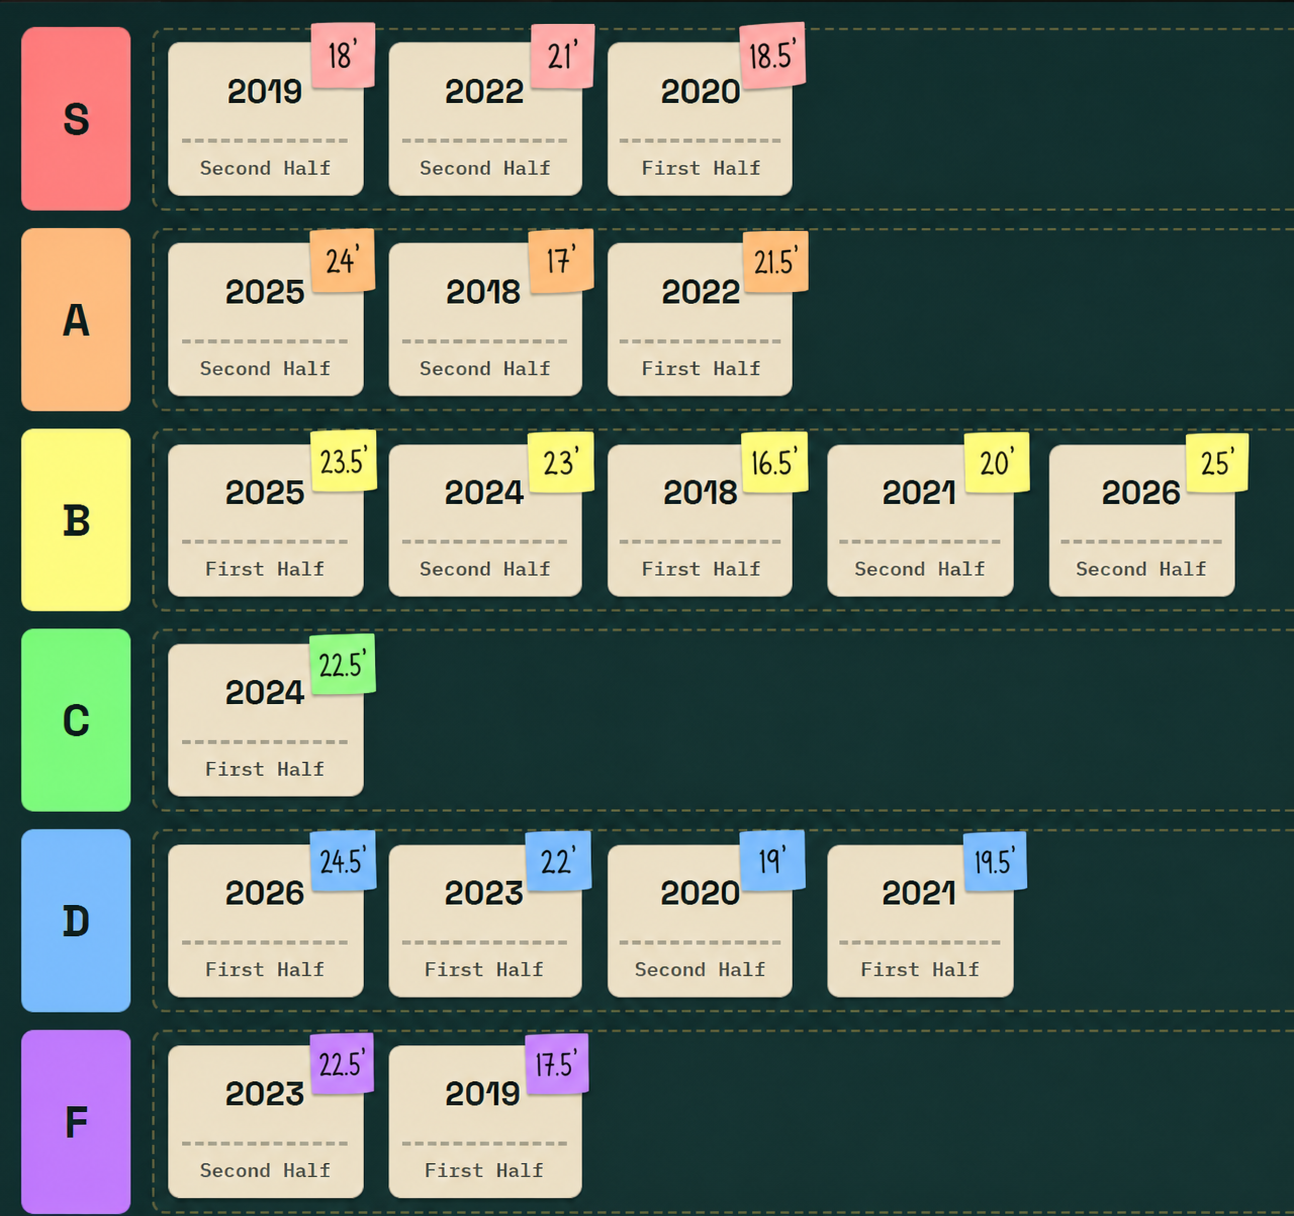Select the 2019 First Half card
1294x1216 pixels.
(485, 1122)
